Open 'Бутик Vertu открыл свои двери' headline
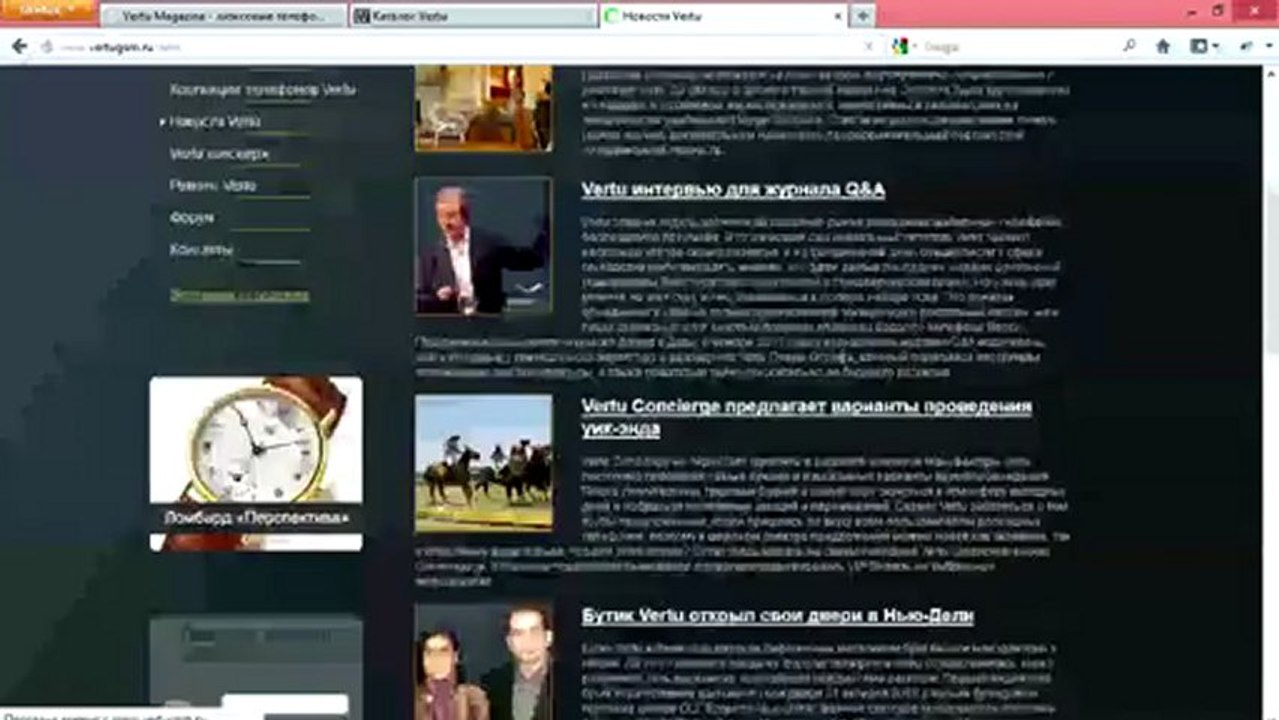 [x=778, y=616]
